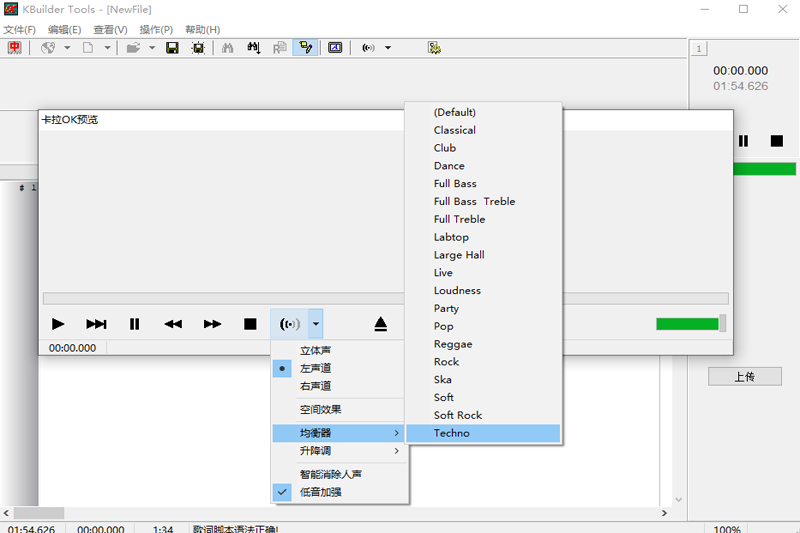800x533 pixels.
Task: Click the volume slider in preview player
Action: pos(690,324)
